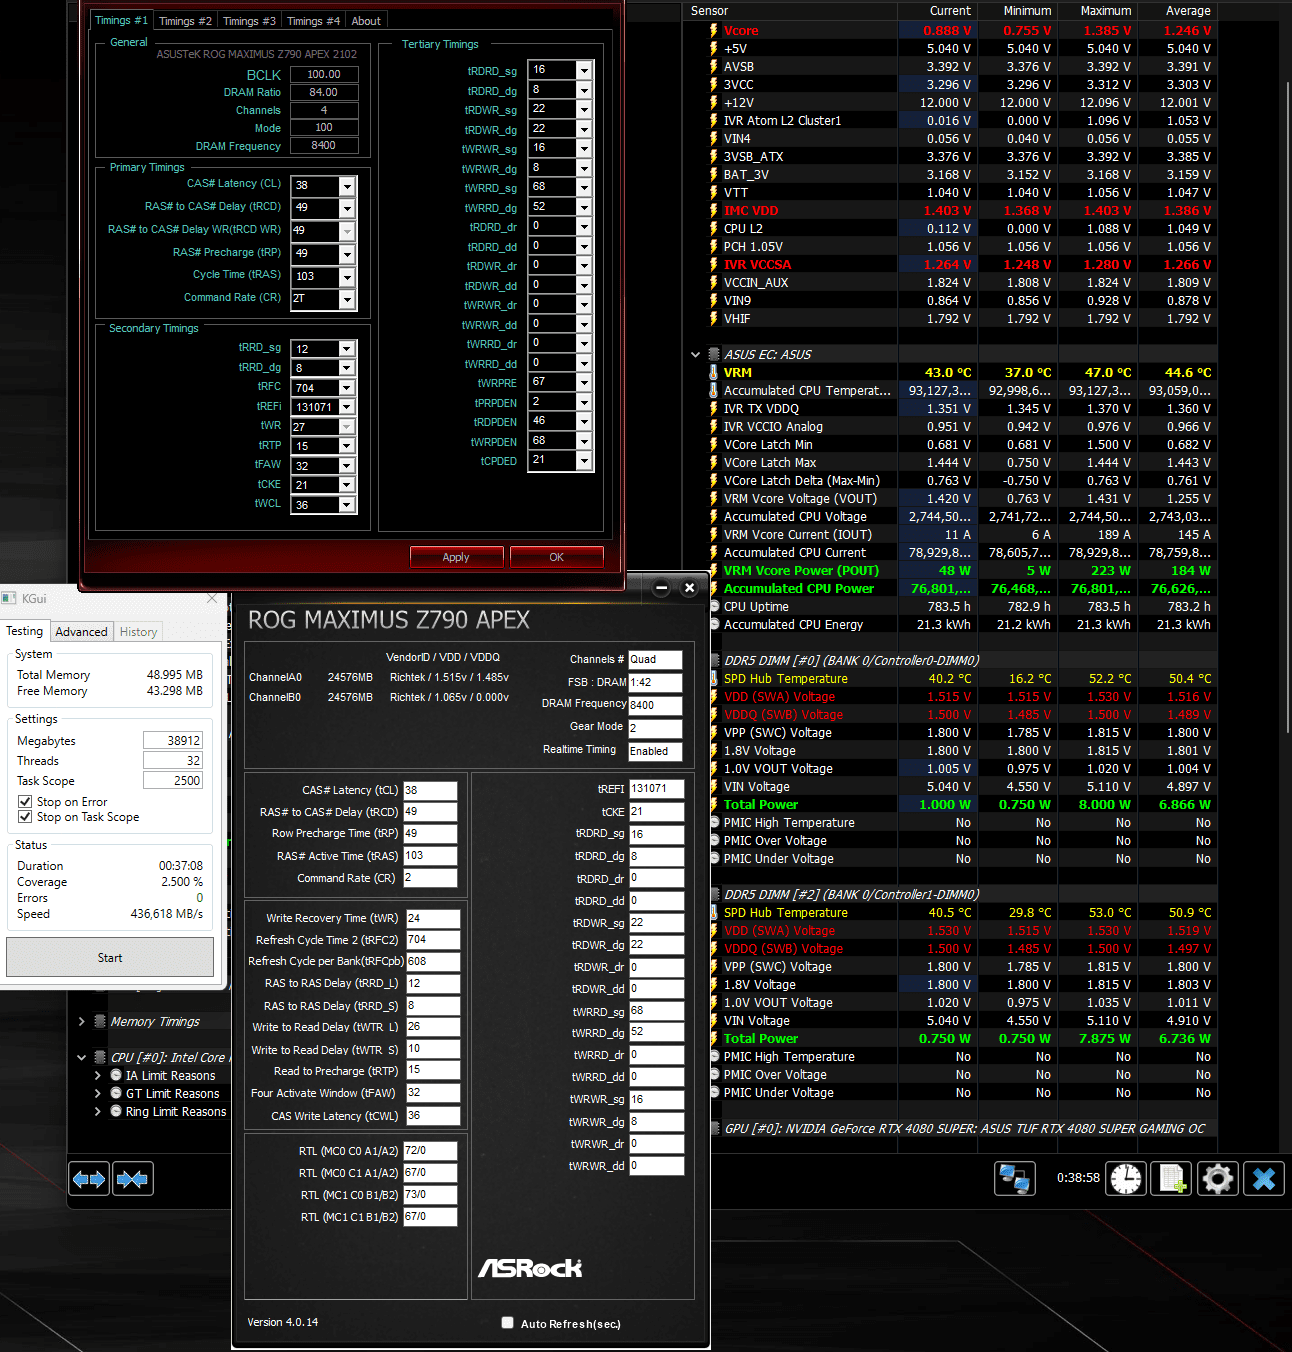
Task: Click the collapse-columns inward arrows icon in HWiNFO
Action: (x=132, y=1179)
